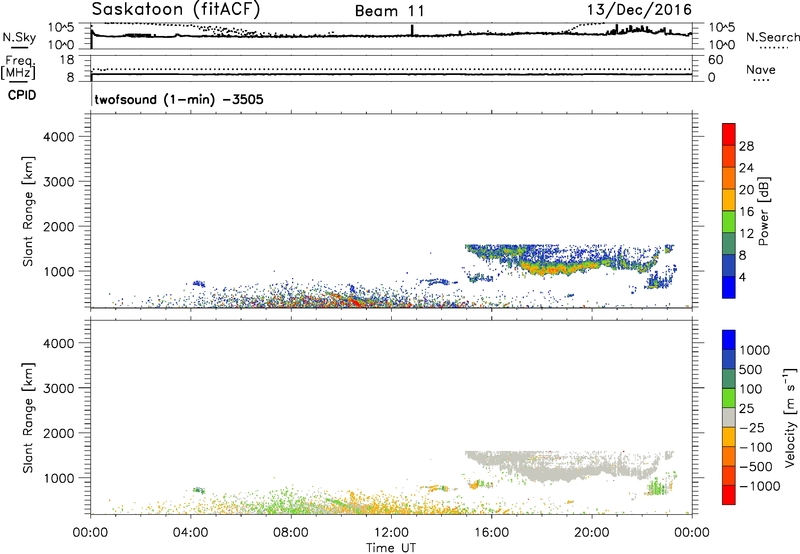Select the "twofsound (1-min) -3505" text

tap(179, 99)
